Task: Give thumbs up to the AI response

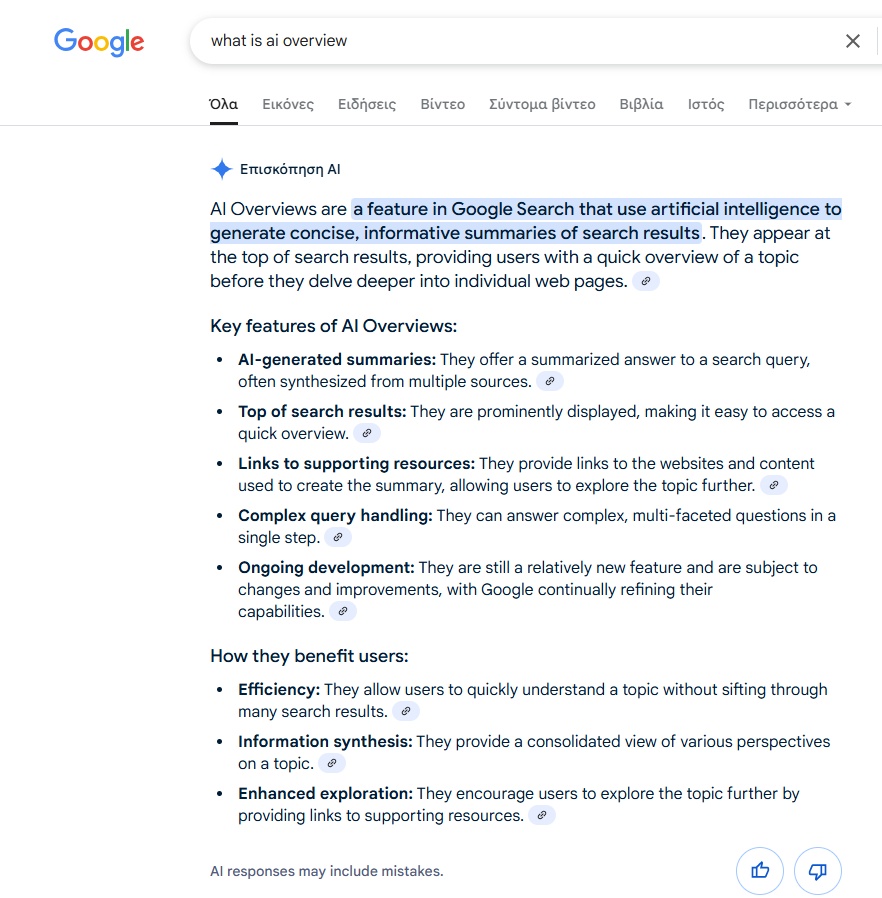Action: pos(760,871)
